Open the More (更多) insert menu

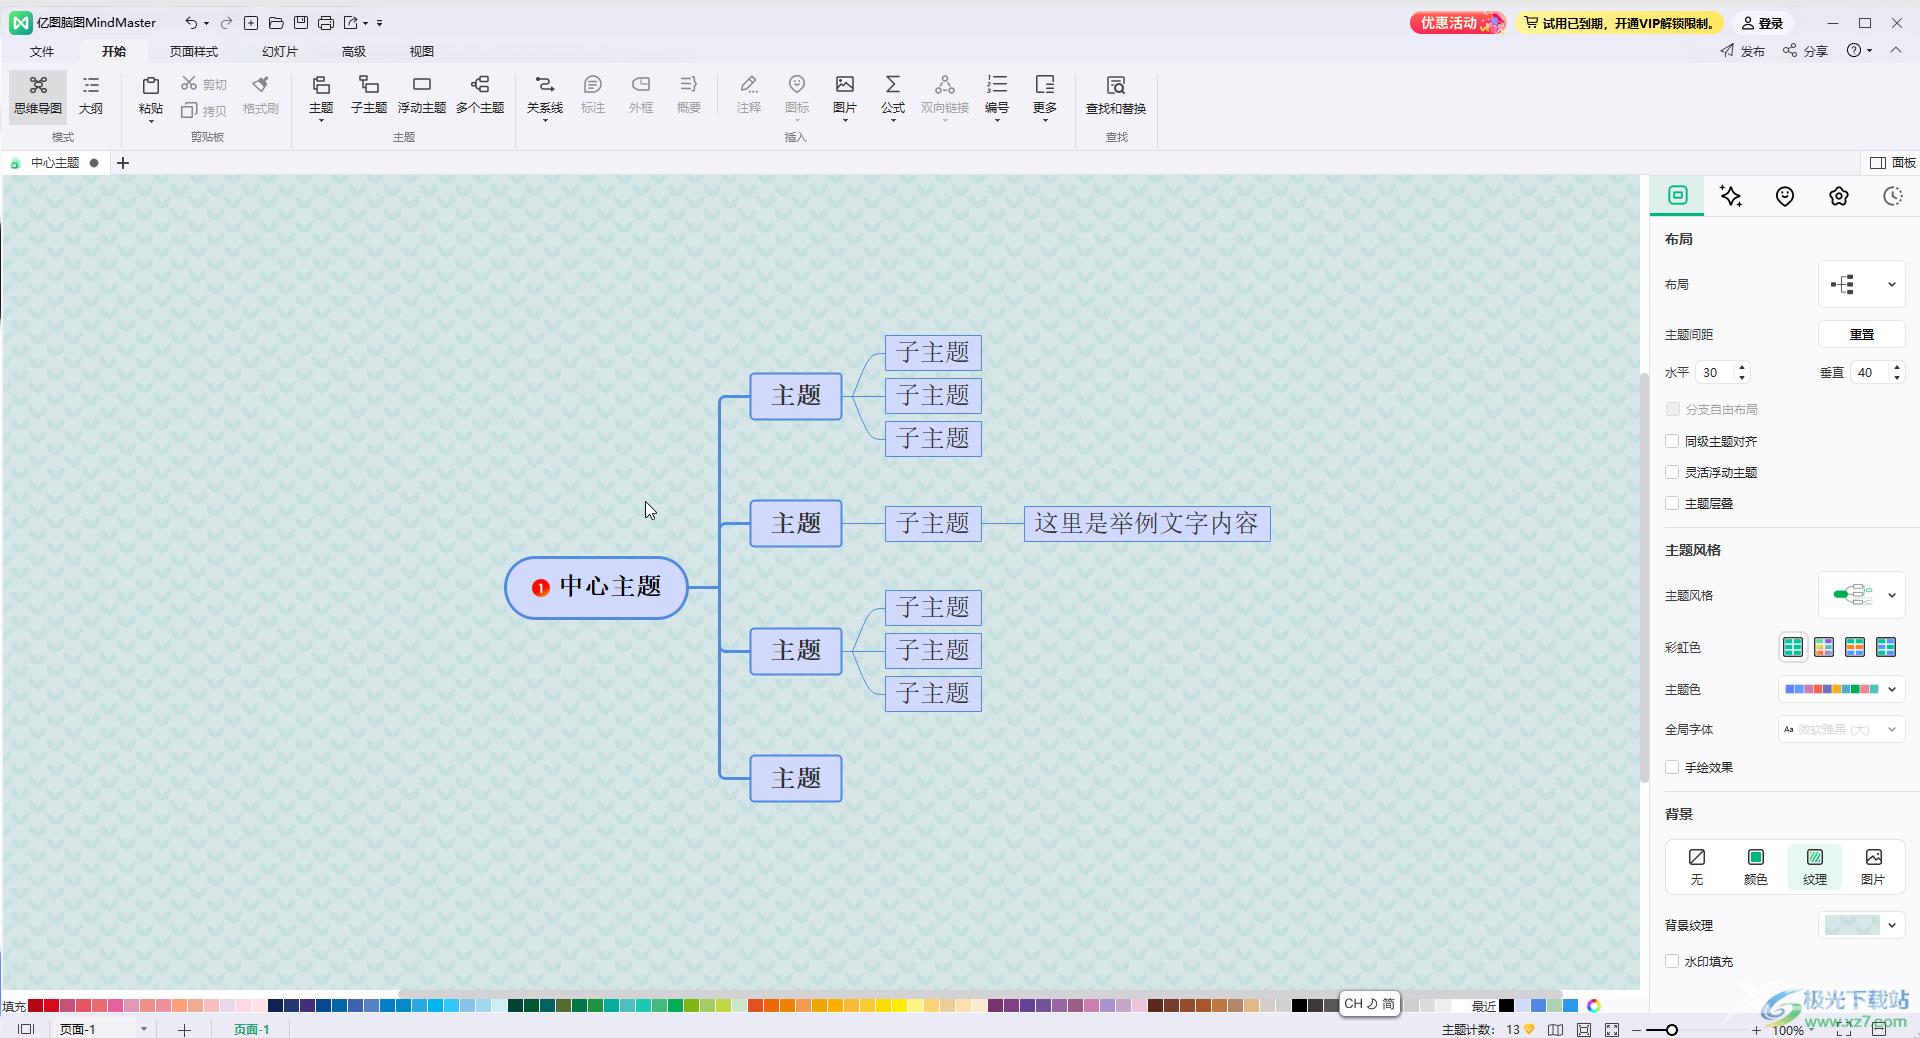[1045, 96]
